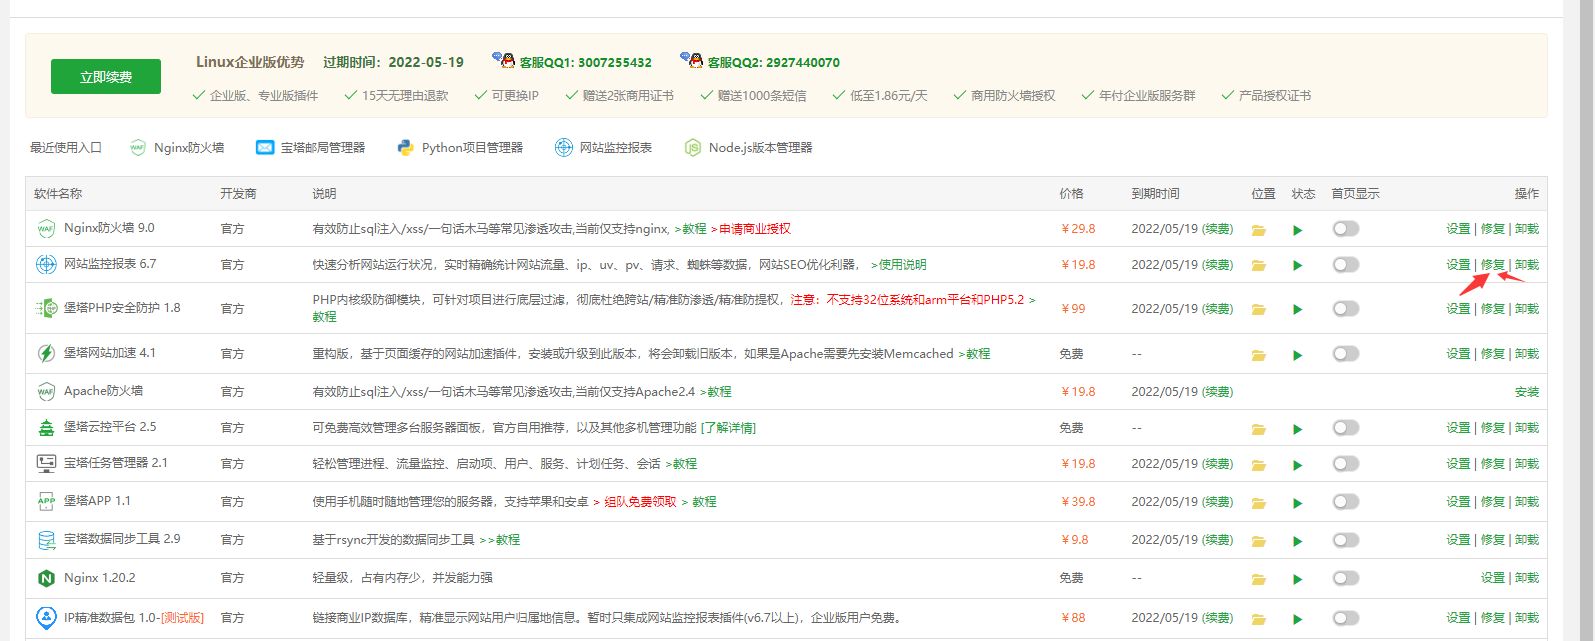Click 安装 for Apache防火墙
Viewport: 1595px width, 641px height.
point(1527,392)
